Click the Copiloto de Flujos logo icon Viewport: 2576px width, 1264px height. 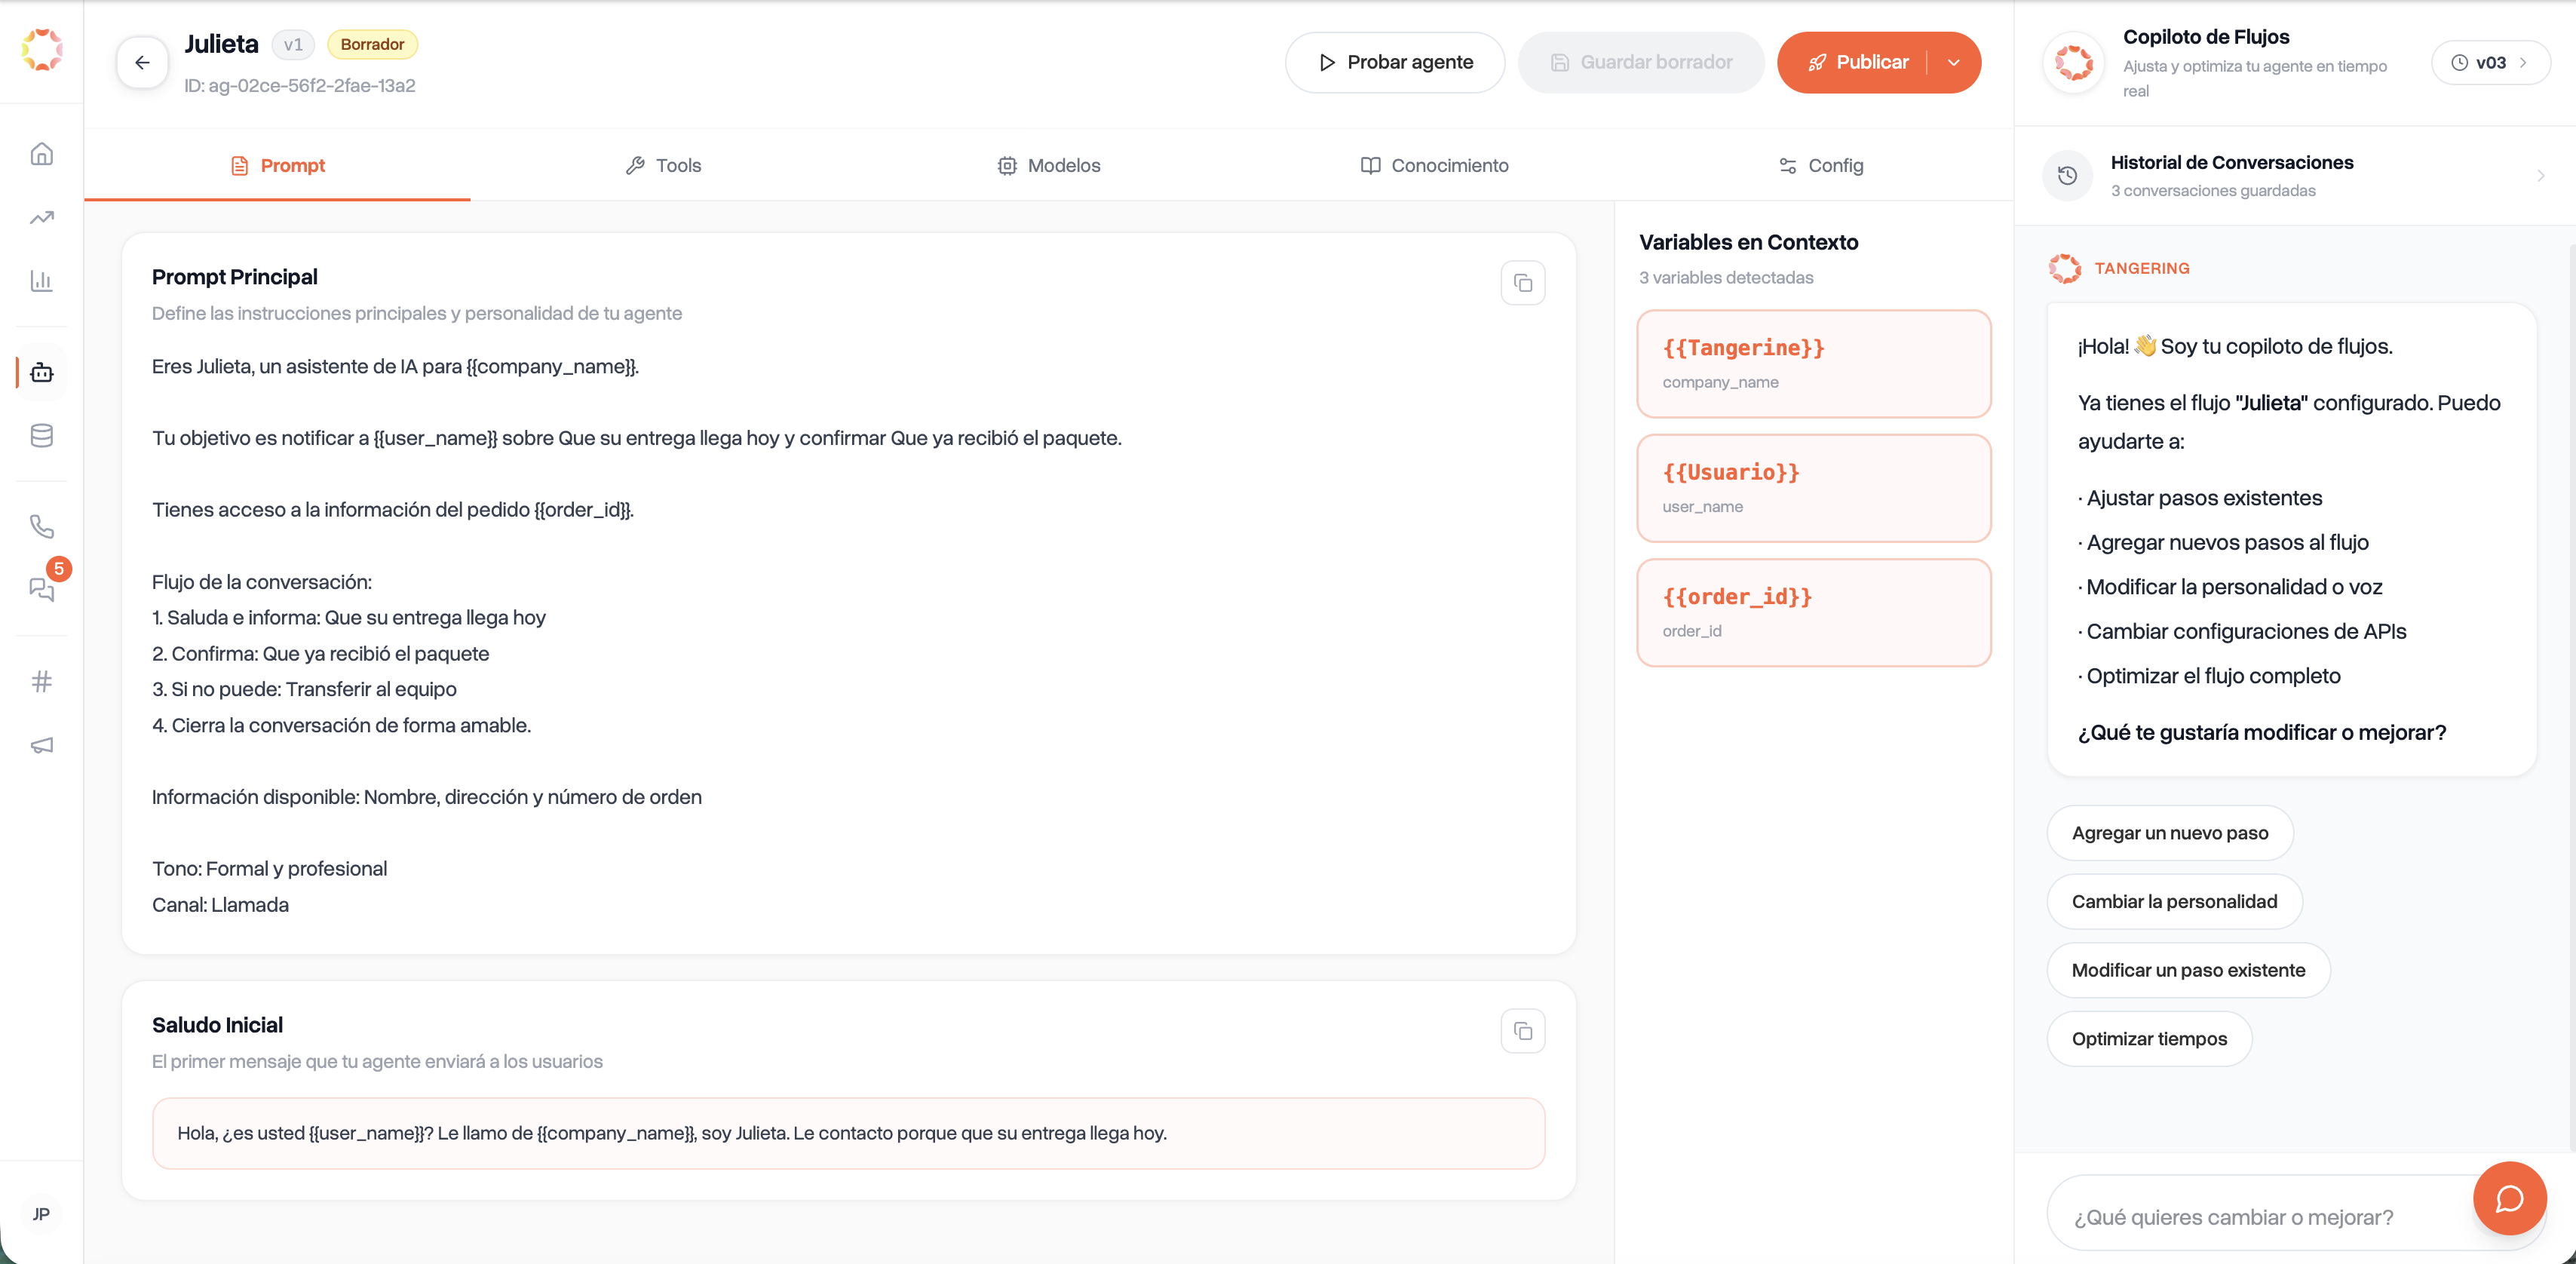tap(2073, 62)
